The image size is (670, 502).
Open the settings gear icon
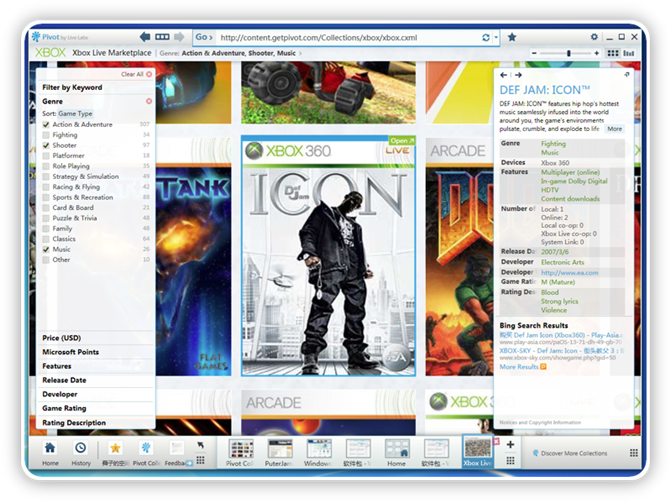[x=594, y=37]
